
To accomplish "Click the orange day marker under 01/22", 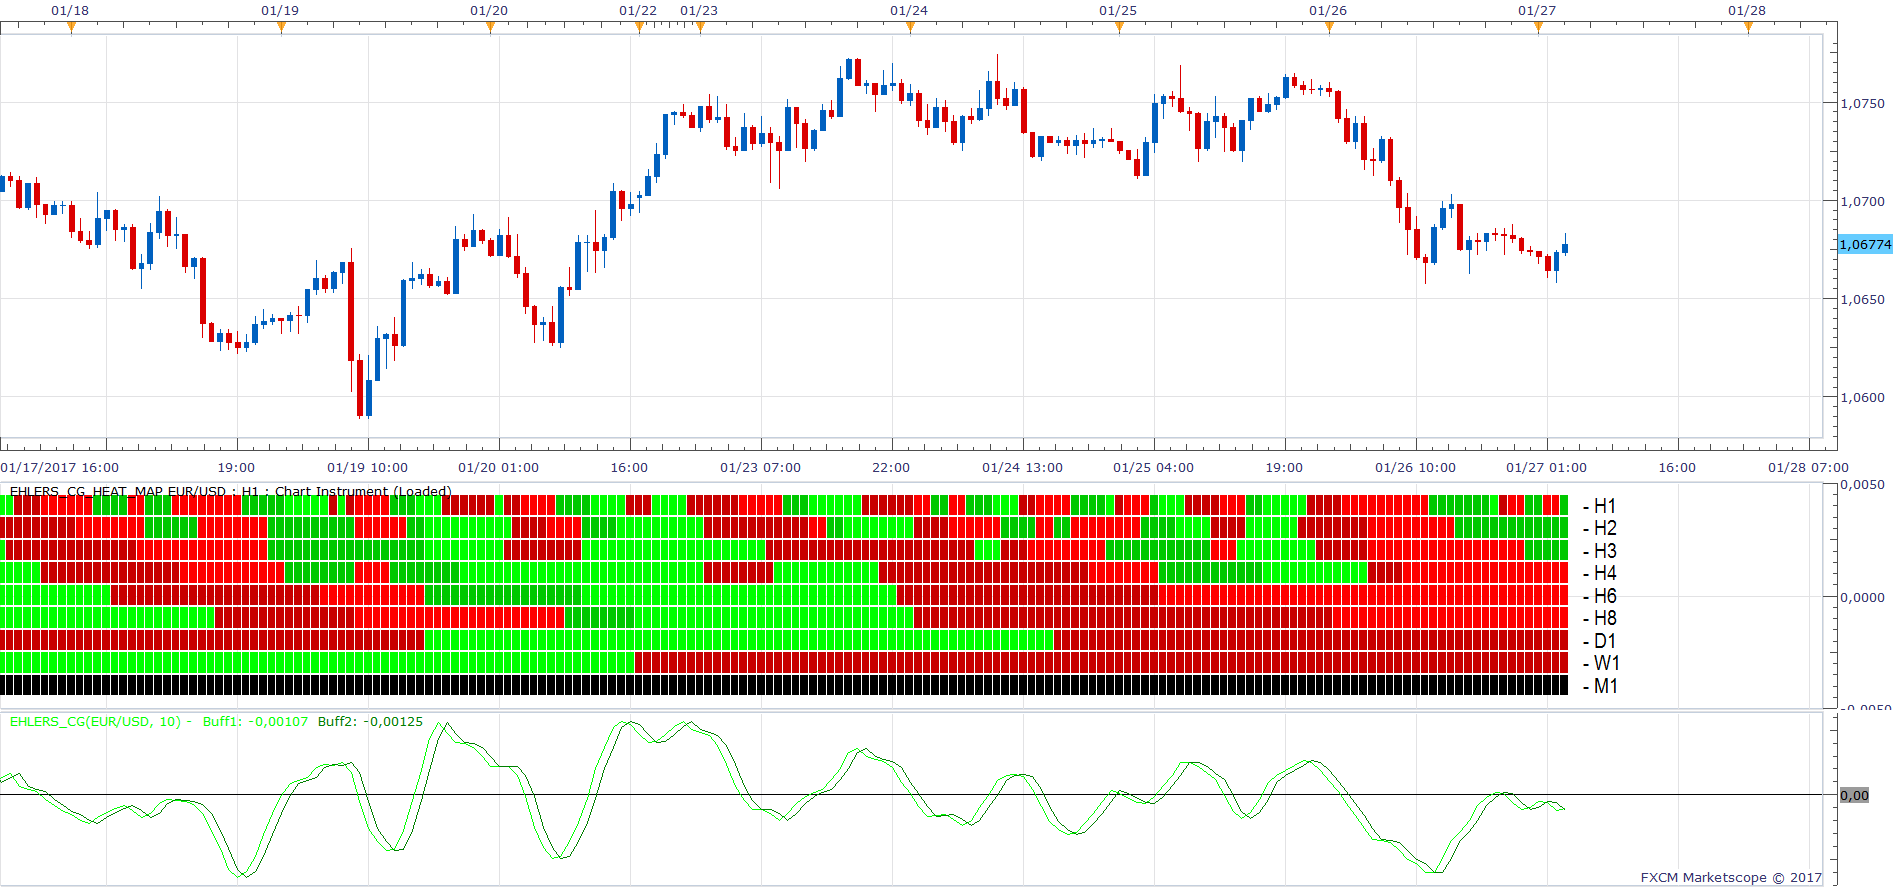I will tap(639, 27).
